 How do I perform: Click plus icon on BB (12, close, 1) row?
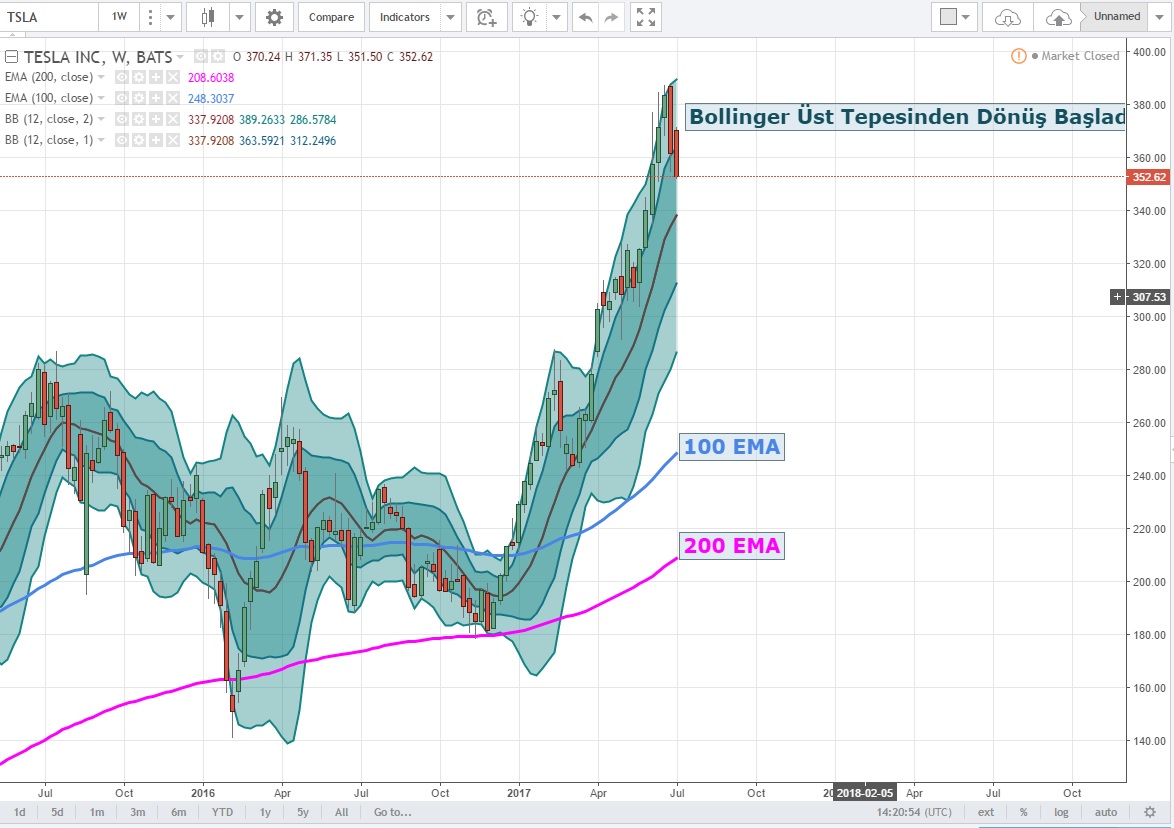[156, 140]
